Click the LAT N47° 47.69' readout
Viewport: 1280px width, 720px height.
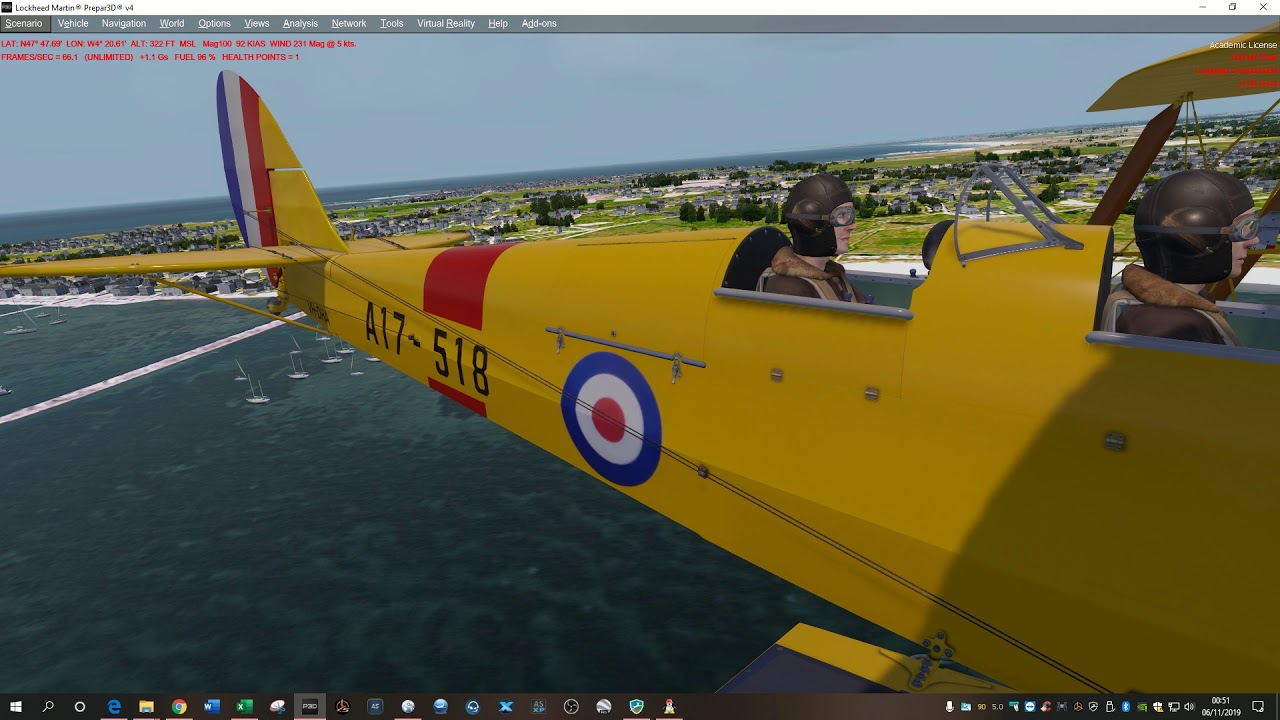tap(32, 44)
